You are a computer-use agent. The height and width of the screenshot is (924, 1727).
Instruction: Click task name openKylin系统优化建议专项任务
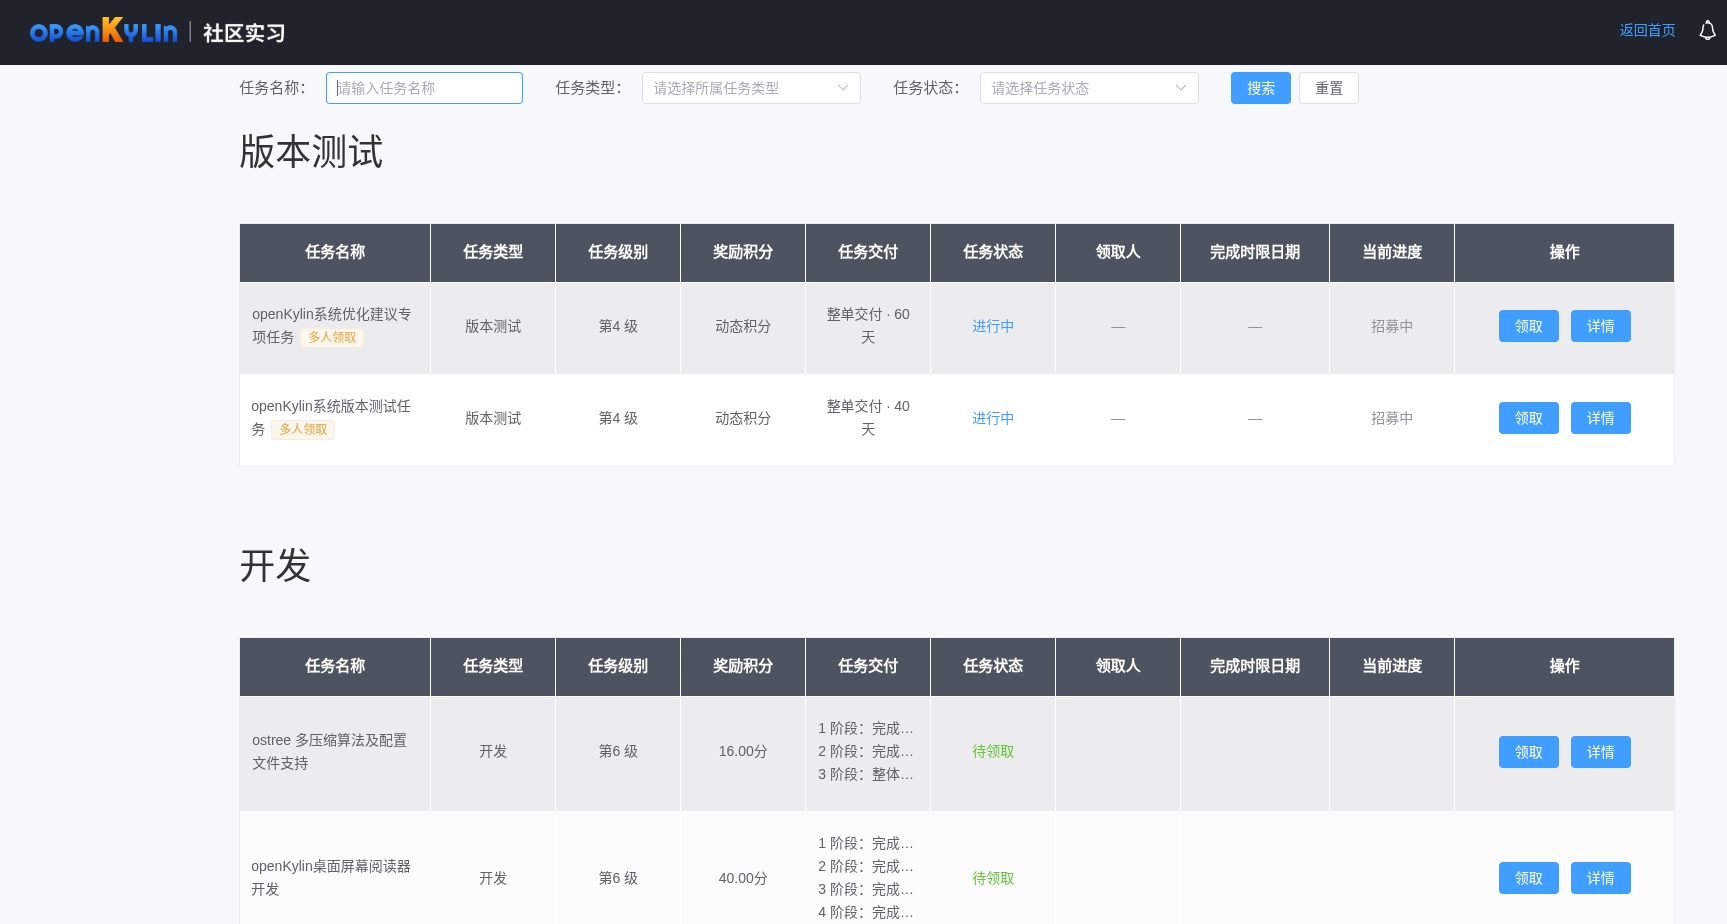[x=331, y=326]
